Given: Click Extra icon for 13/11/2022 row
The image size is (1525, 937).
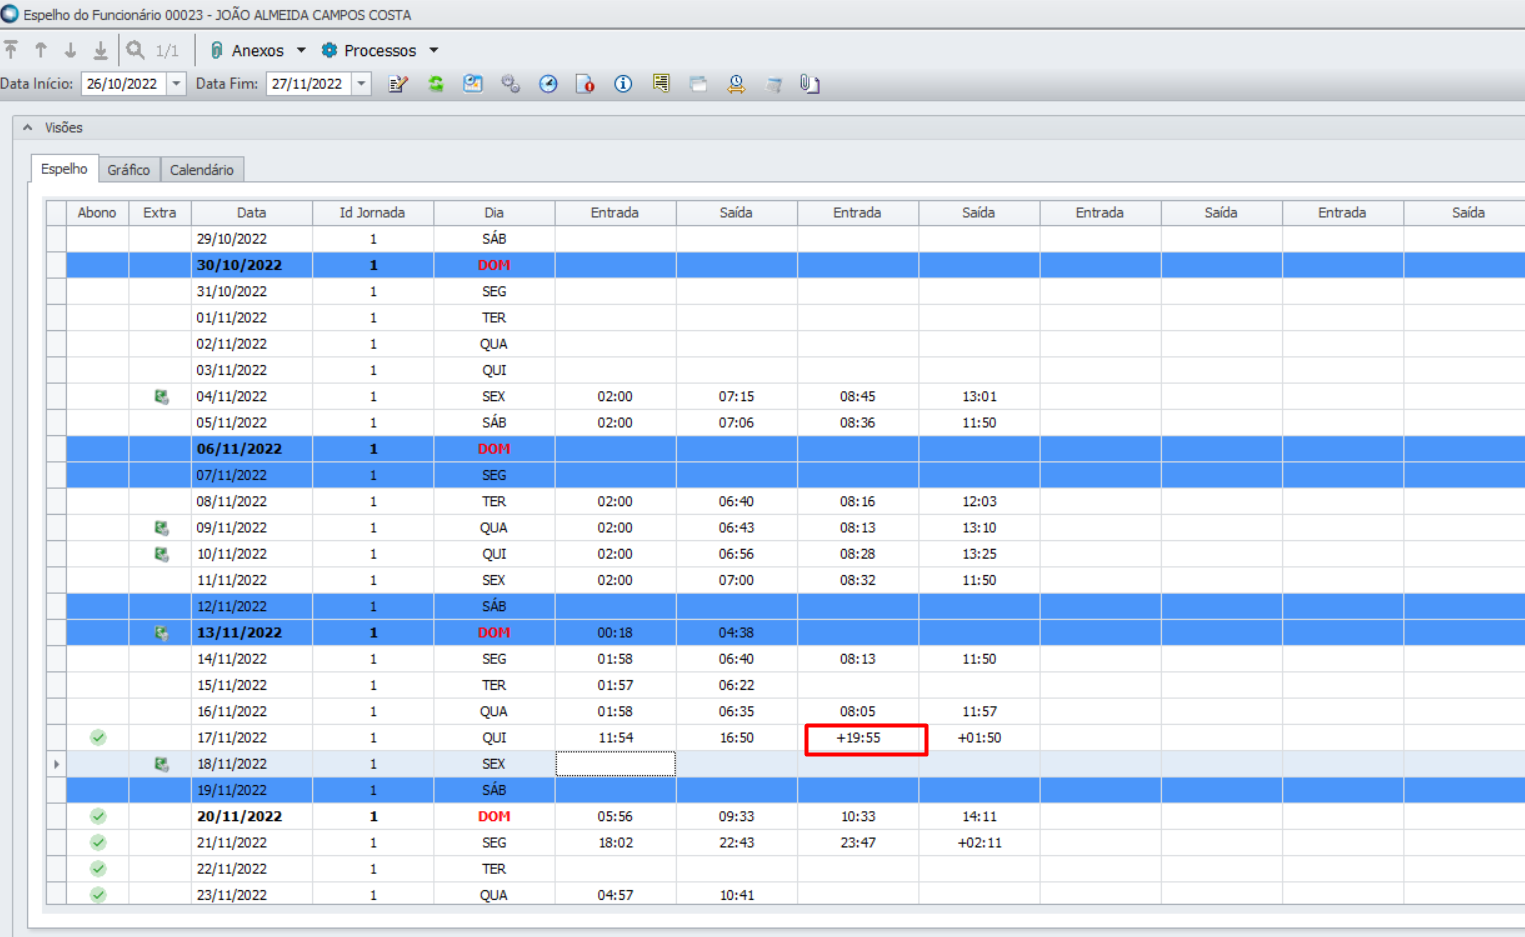Looking at the screenshot, I should coord(161,633).
